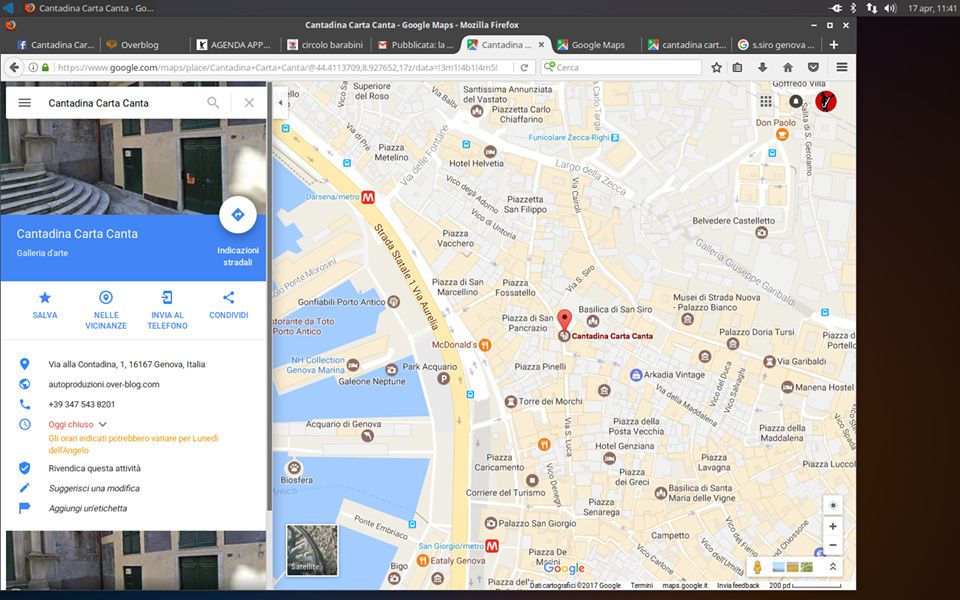Viewport: 960px width, 600px height.
Task: Click the red Cantadina Carta Canta pin
Action: [564, 321]
